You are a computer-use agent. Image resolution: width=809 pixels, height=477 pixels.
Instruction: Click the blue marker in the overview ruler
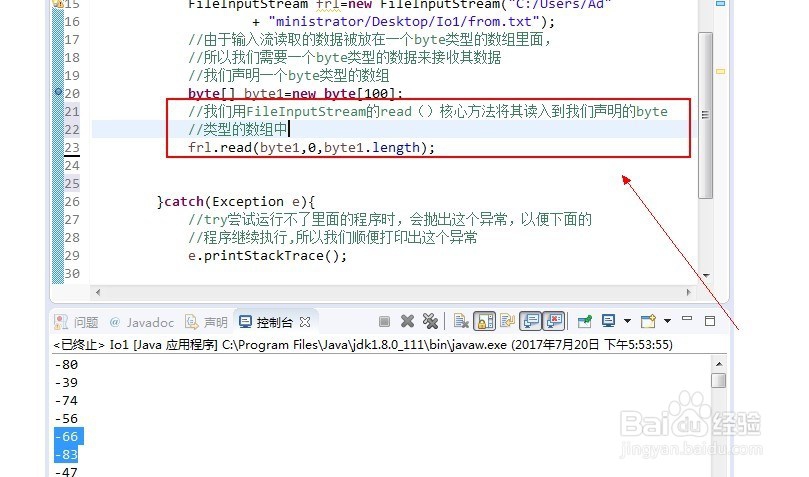click(720, 3)
